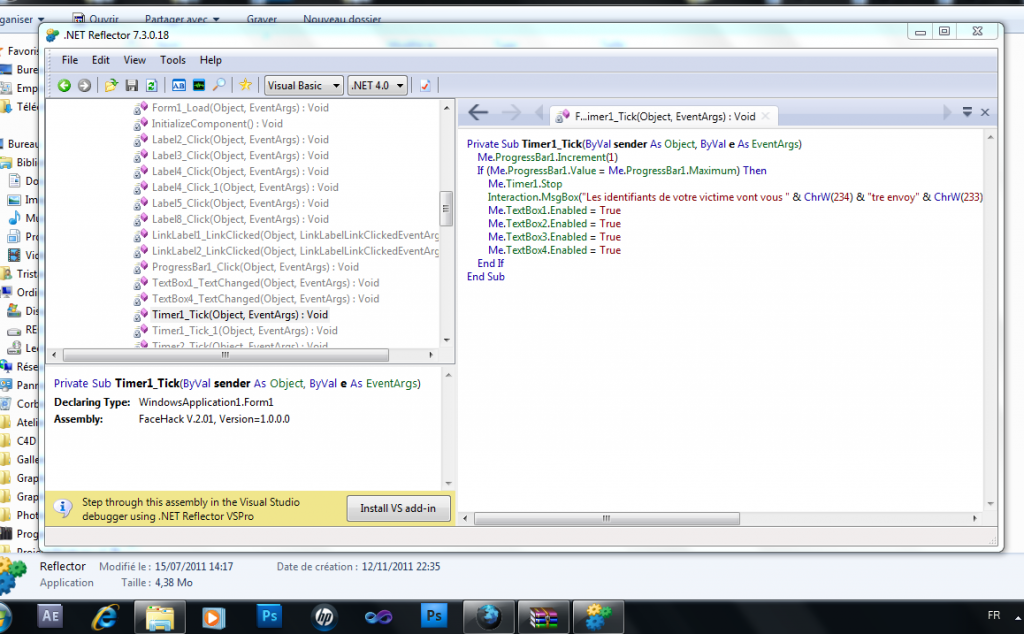Click the Increment link in the code
The image size is (1024, 634).
(x=581, y=157)
